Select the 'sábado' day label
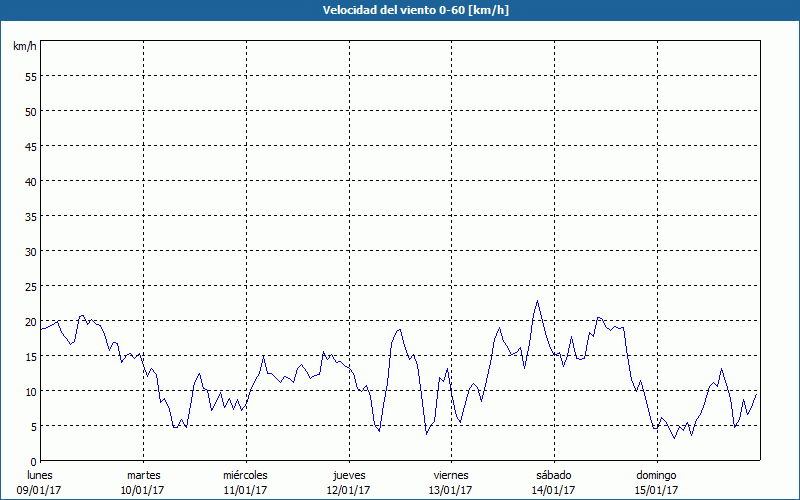The image size is (800, 500). pos(553,475)
